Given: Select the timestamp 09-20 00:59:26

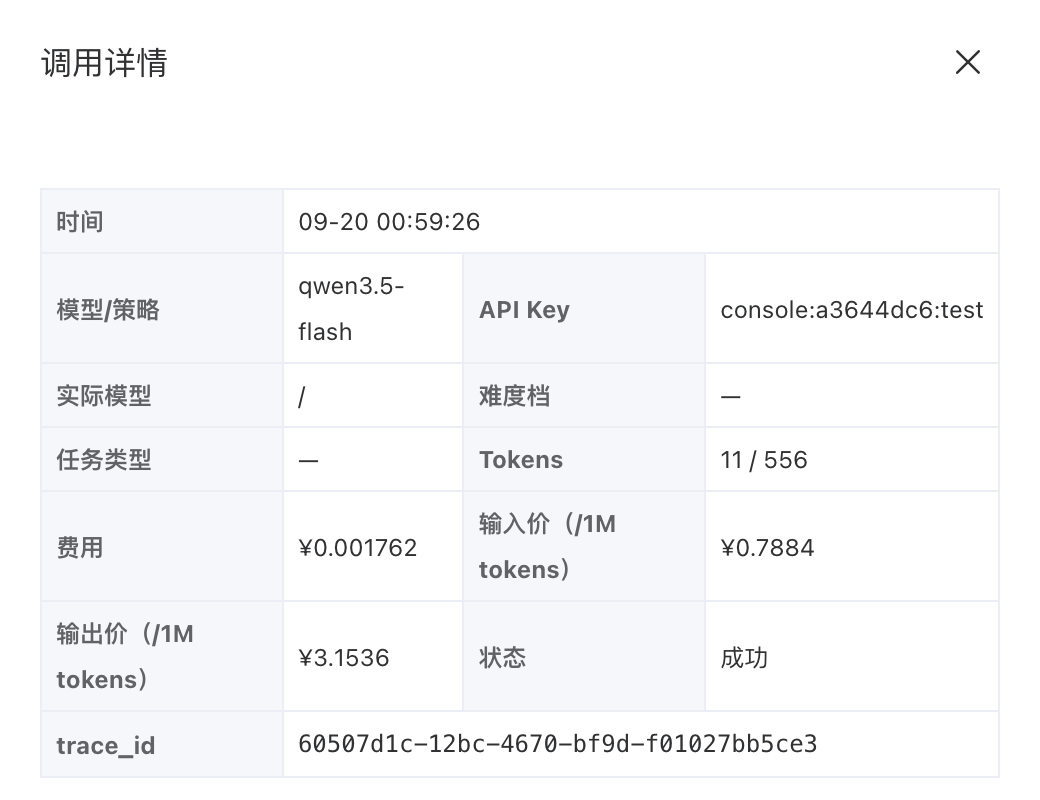Looking at the screenshot, I should 389,222.
